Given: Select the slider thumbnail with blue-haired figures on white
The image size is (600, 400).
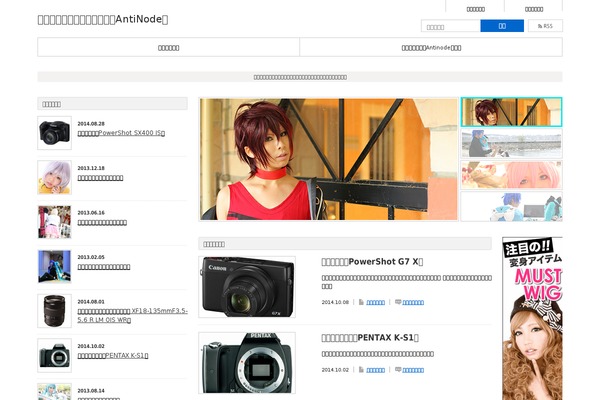Looking at the screenshot, I should coord(511,207).
